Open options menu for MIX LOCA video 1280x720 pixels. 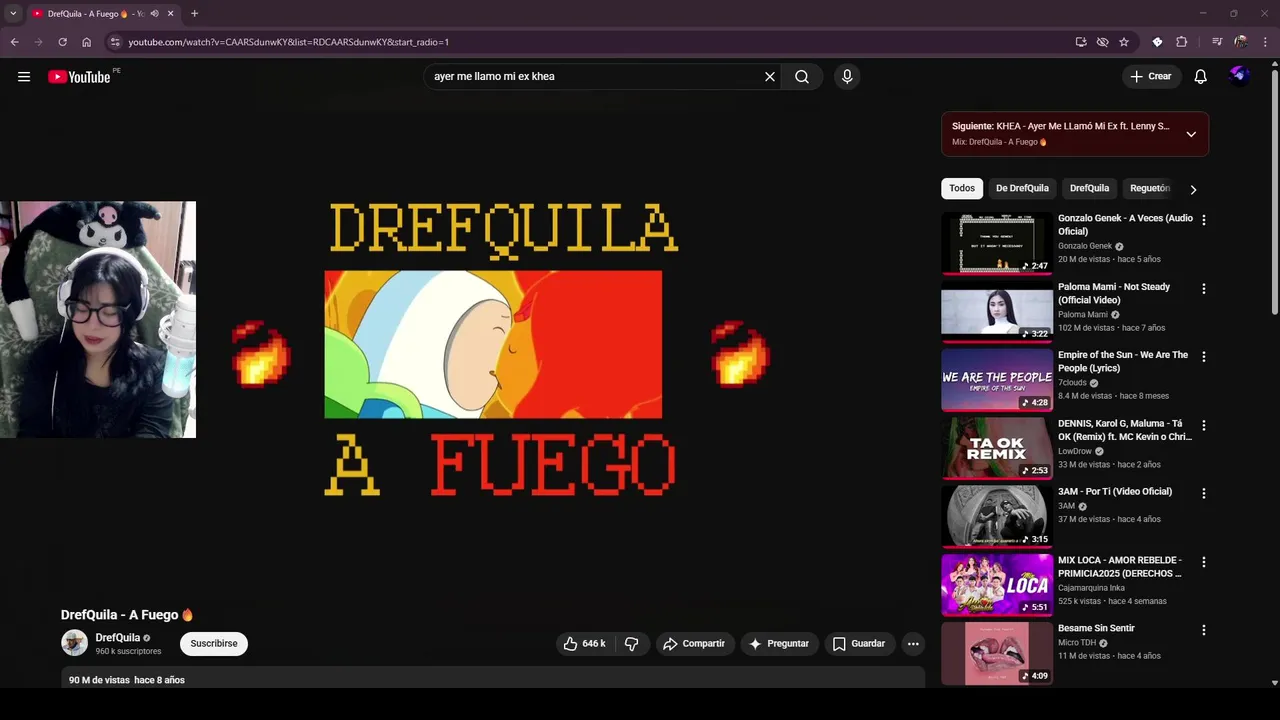click(x=1204, y=563)
